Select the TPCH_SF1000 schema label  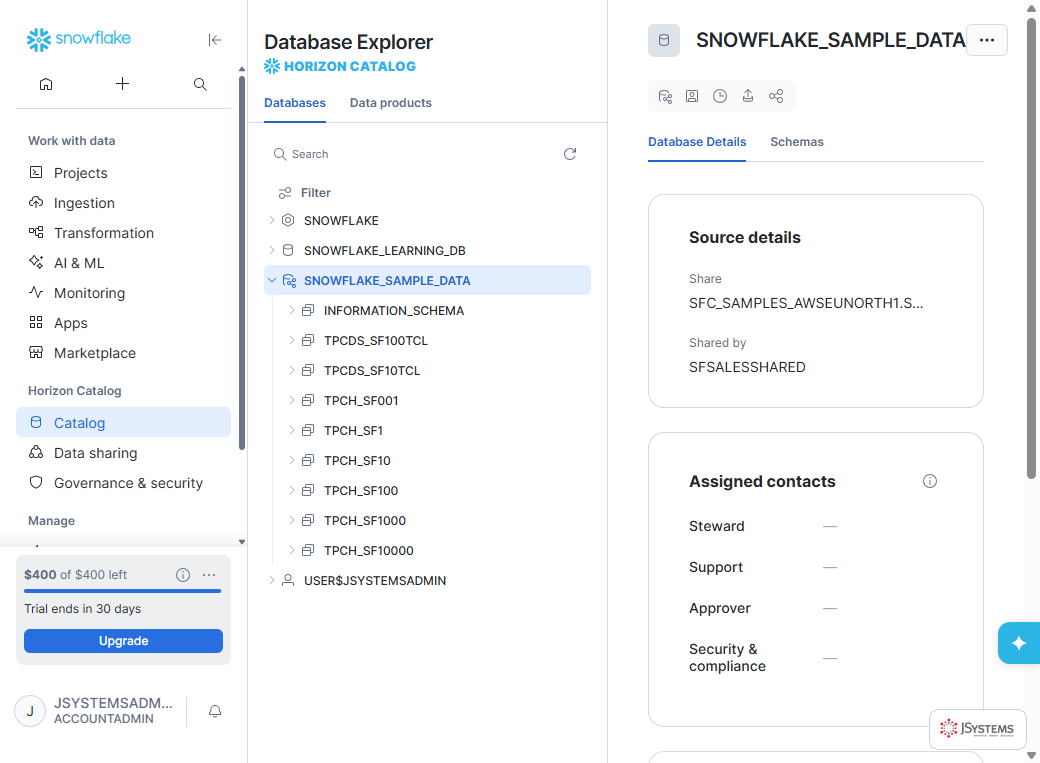[365, 520]
